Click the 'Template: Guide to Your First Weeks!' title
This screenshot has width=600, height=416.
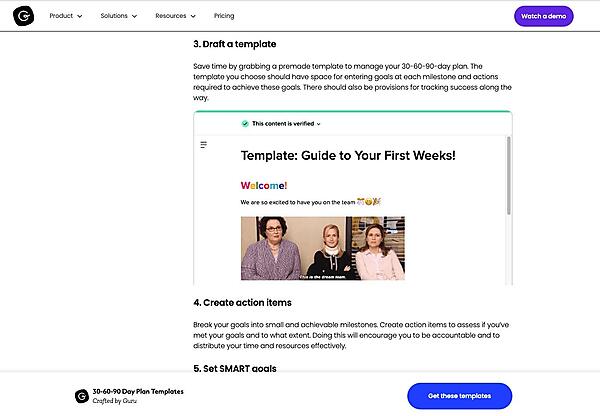tap(348, 155)
